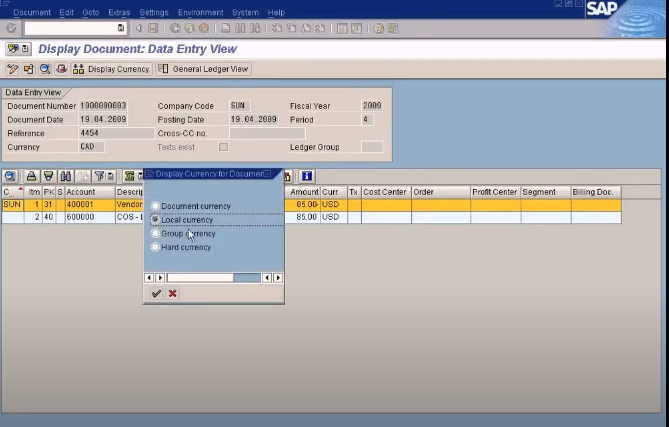Screen dimensions: 669x427
Task: Click the Customize Local Layout icon
Action: point(393,29)
